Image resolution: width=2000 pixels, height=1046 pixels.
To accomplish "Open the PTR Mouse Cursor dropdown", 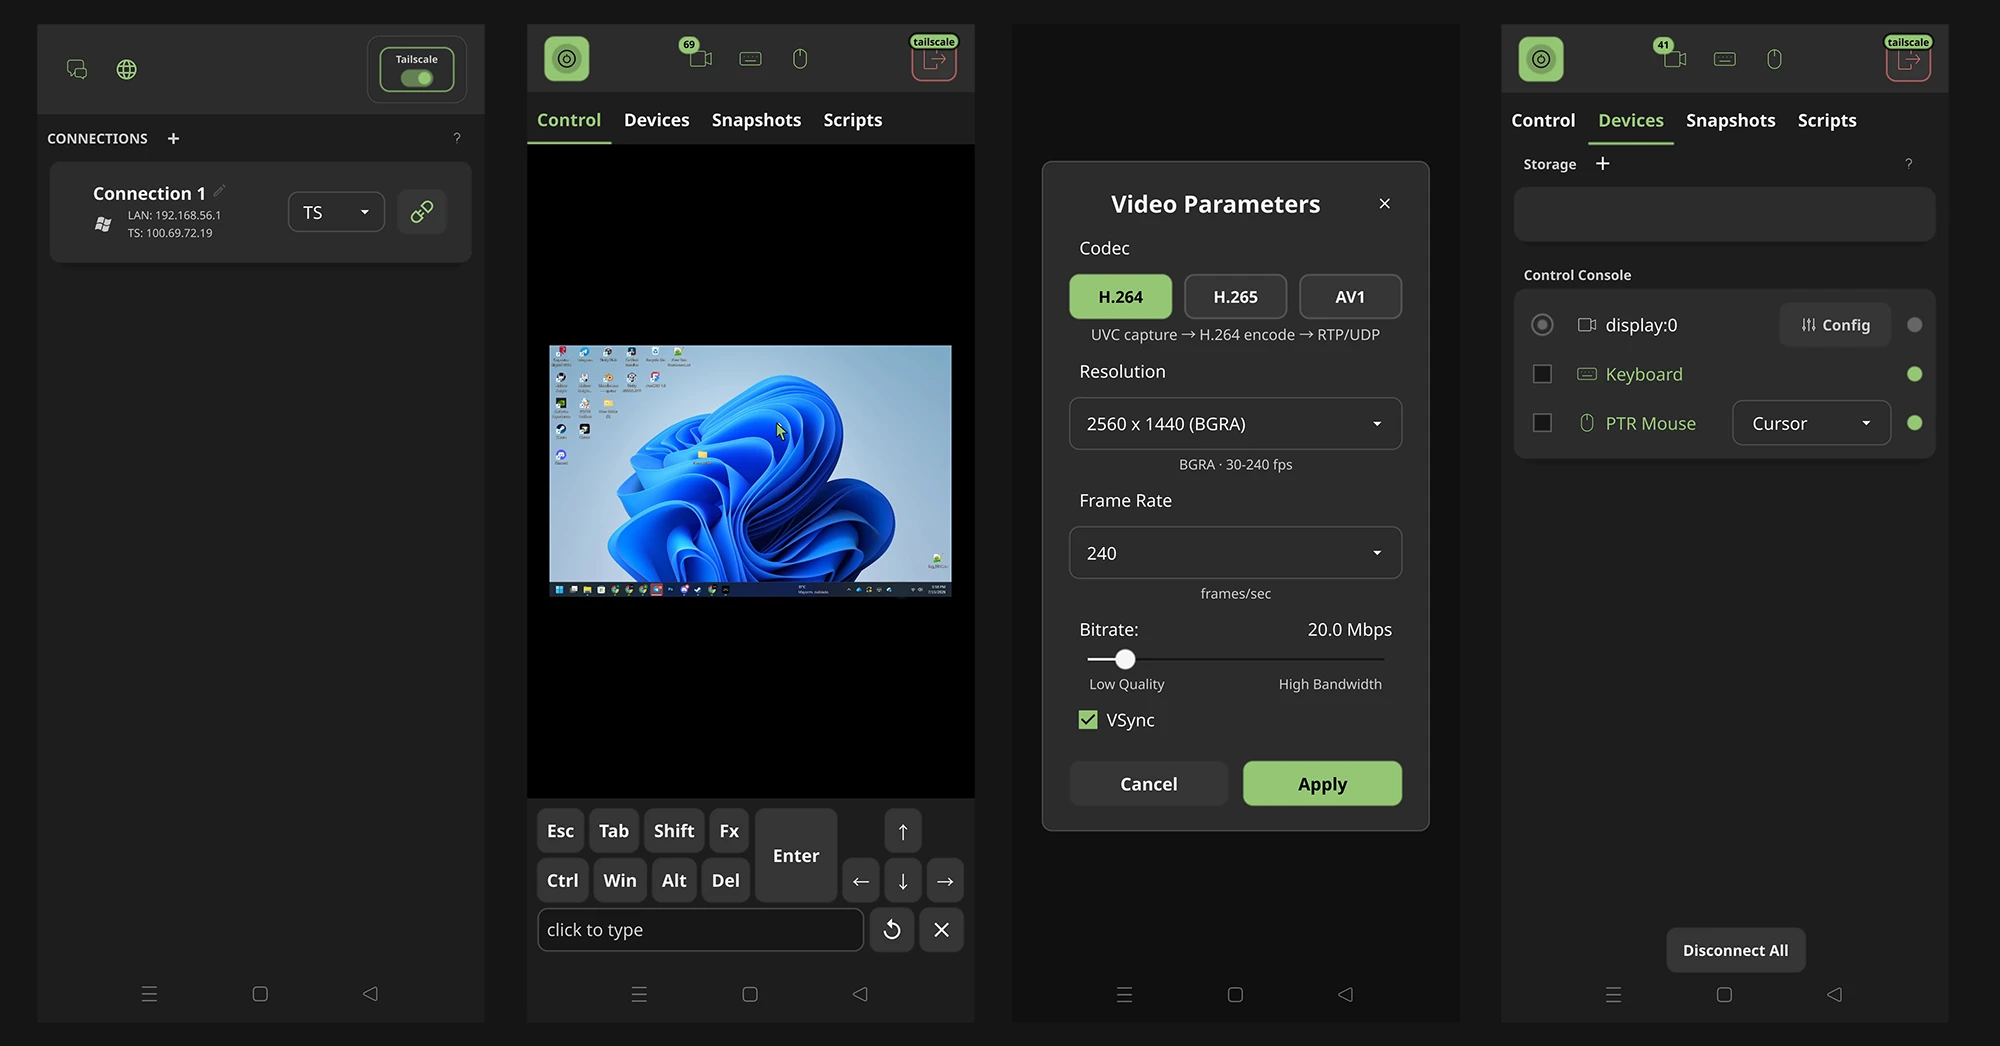I will click(x=1811, y=423).
